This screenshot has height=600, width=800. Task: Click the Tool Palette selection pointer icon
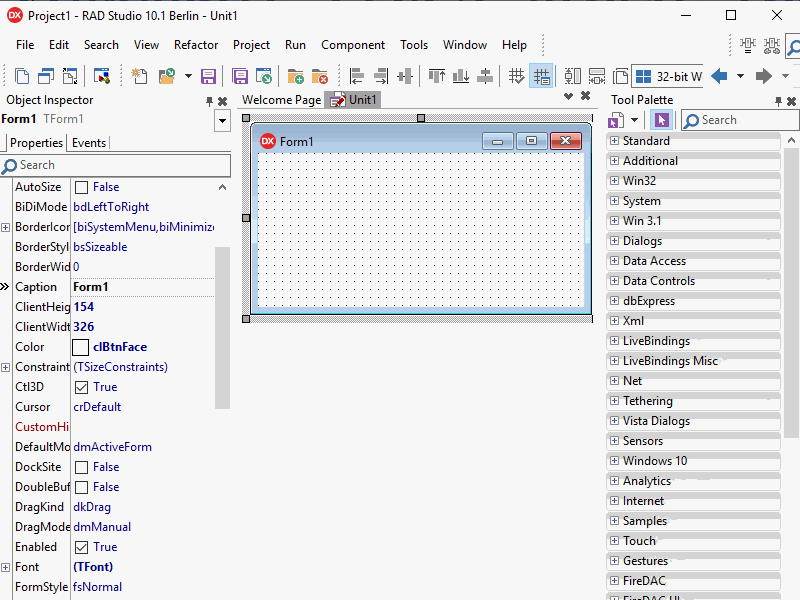coord(662,120)
